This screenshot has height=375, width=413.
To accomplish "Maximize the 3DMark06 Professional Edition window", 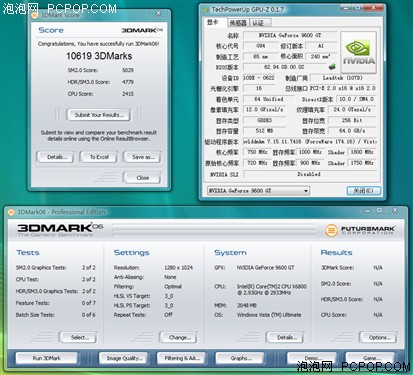I will 380,210.
